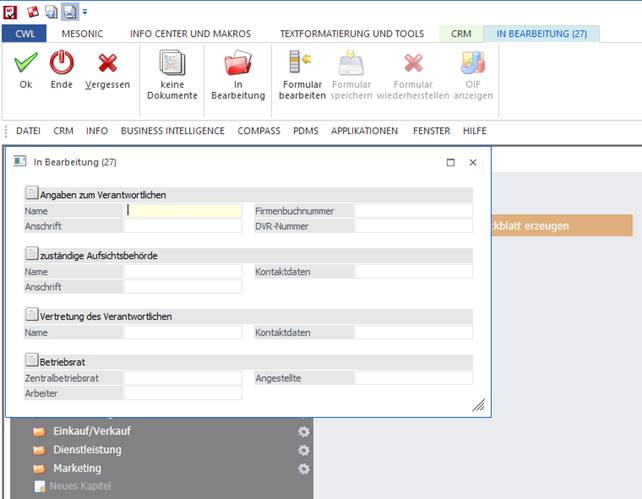Open the quick access toolbar dropdown arrow

tap(85, 12)
